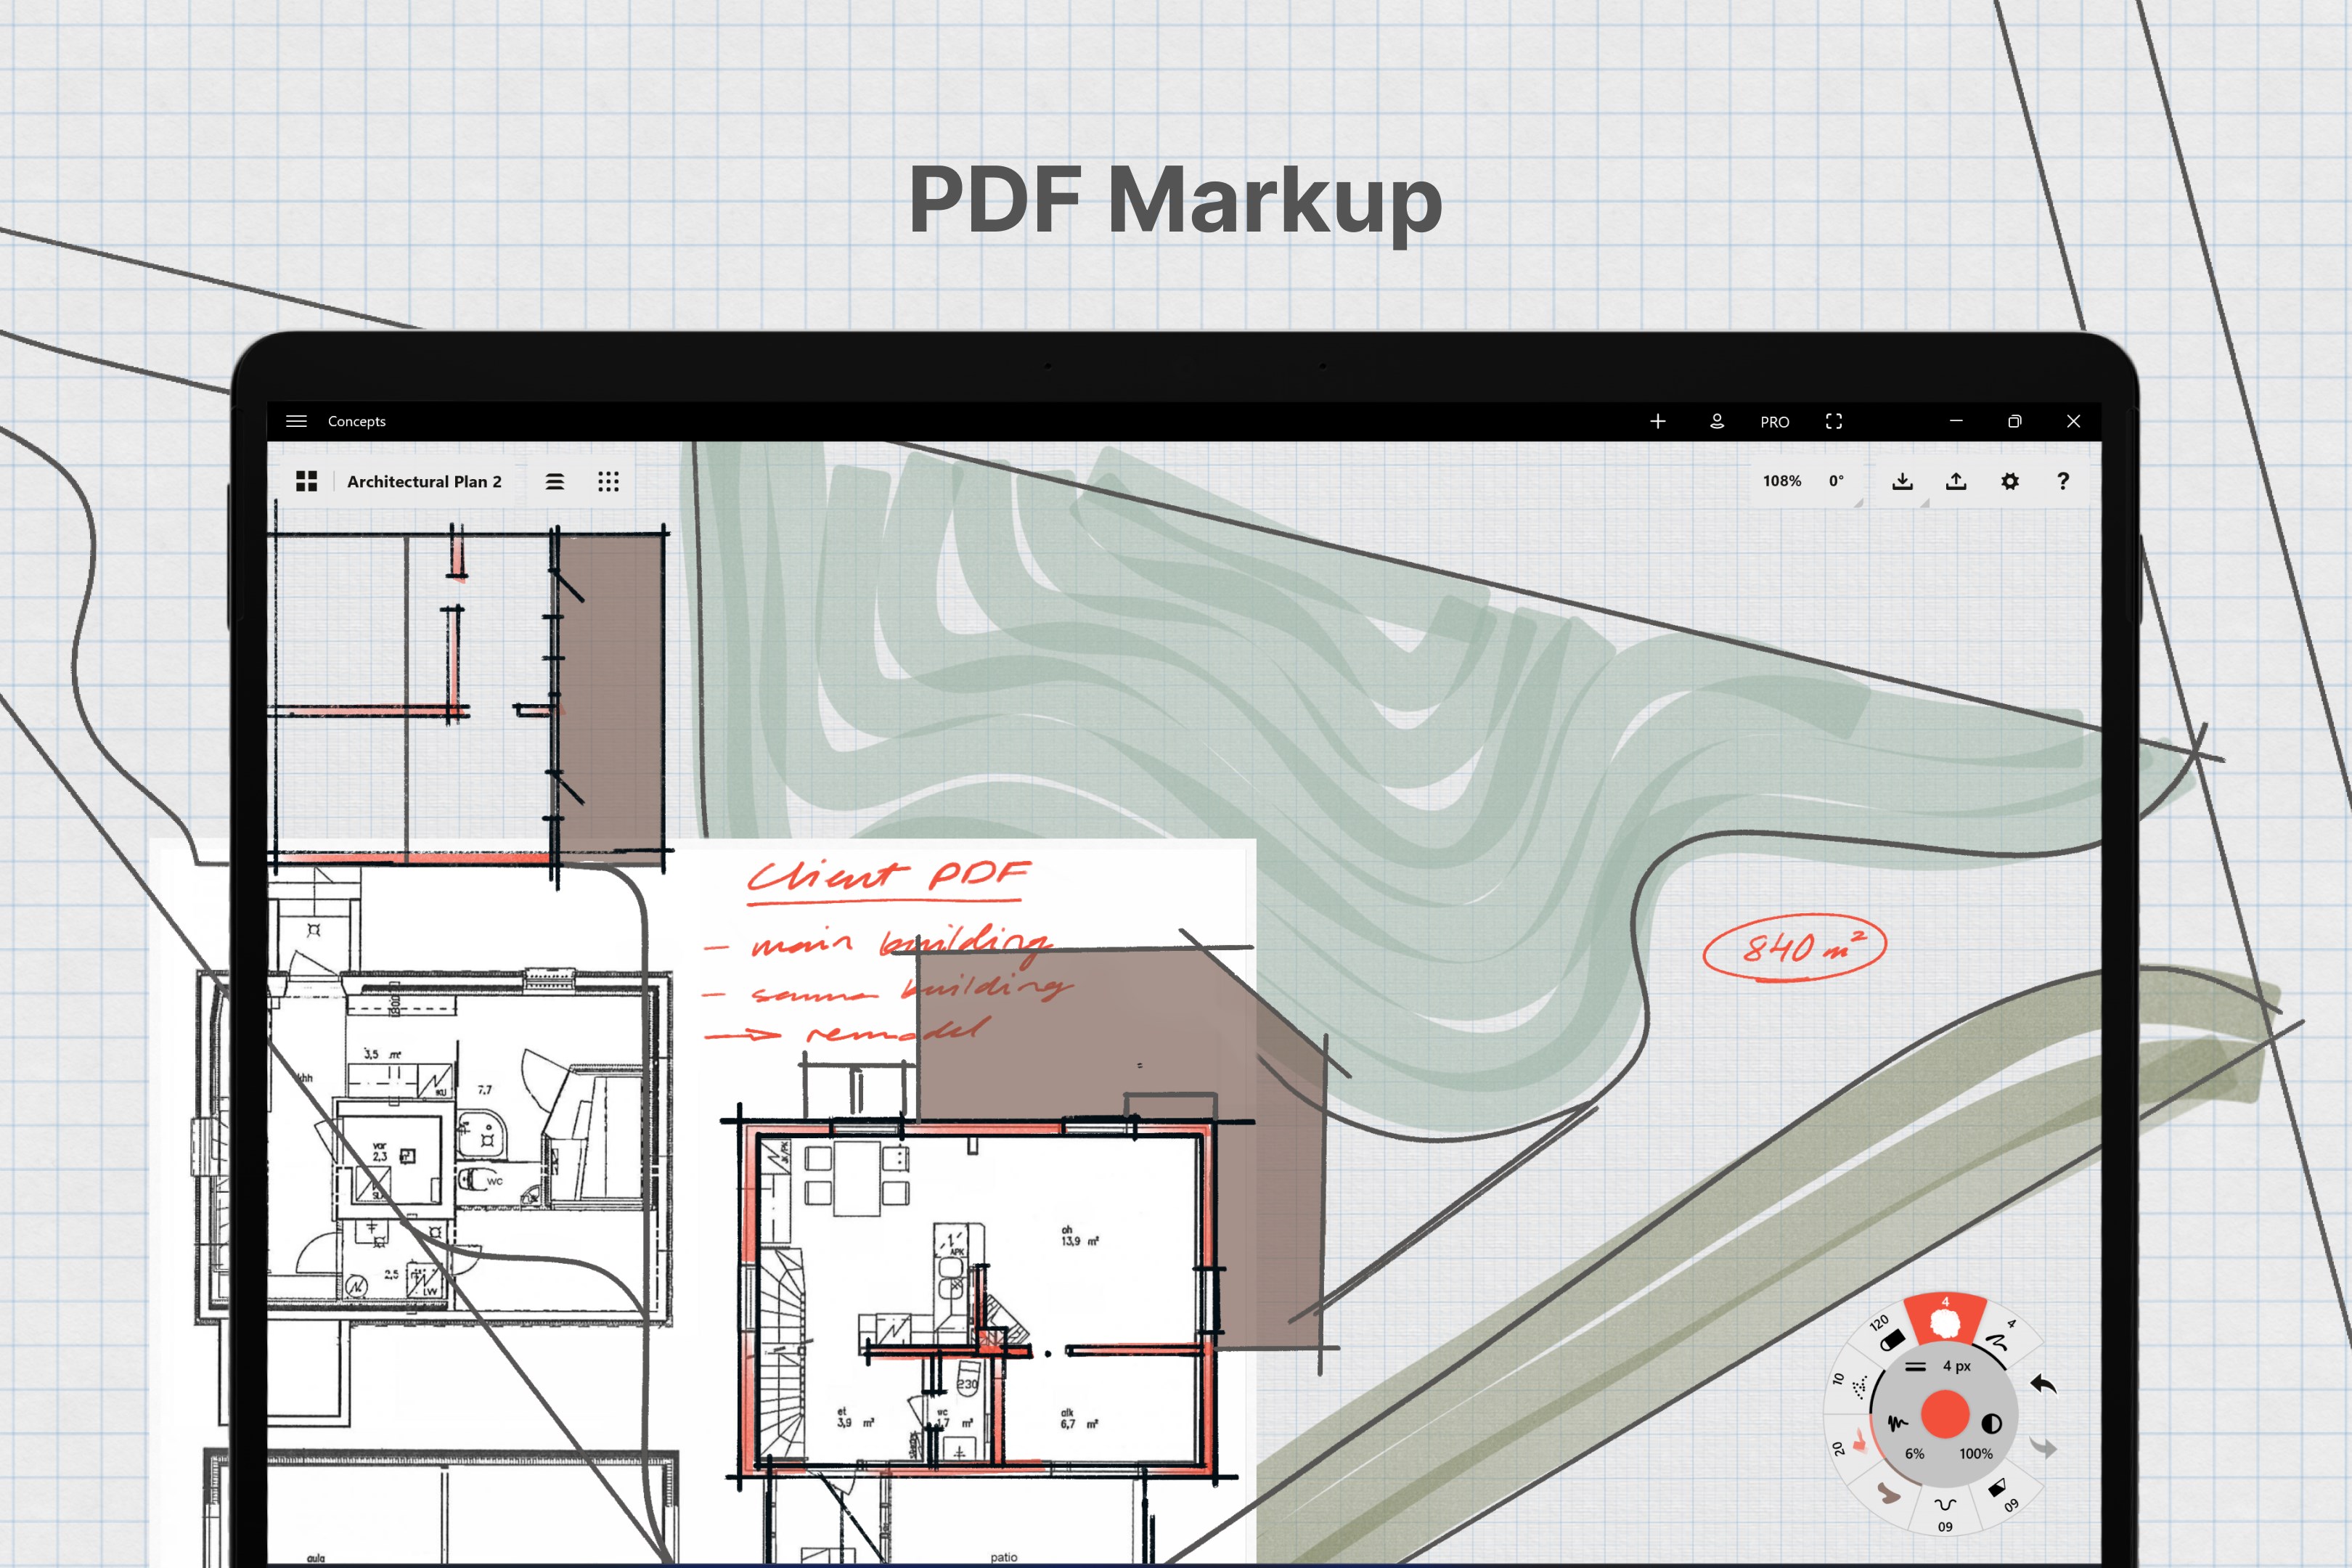Click the PRO upgrade button
The height and width of the screenshot is (1568, 2352).
pos(1774,421)
